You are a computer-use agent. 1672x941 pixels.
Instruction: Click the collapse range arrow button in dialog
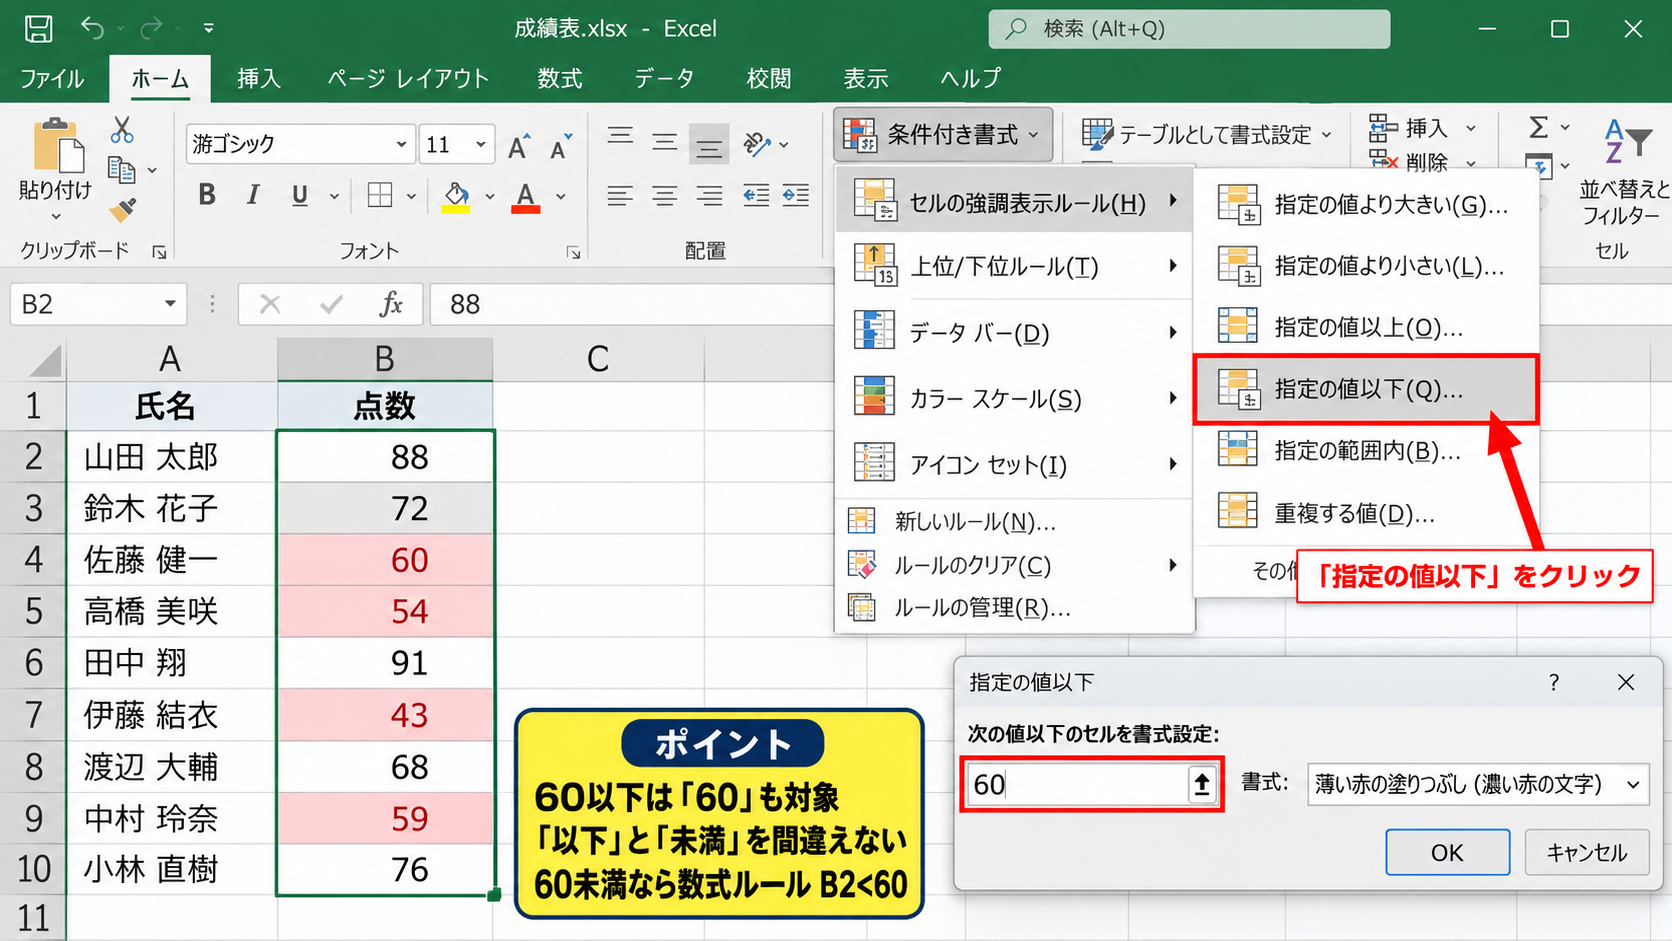pyautogui.click(x=1202, y=784)
